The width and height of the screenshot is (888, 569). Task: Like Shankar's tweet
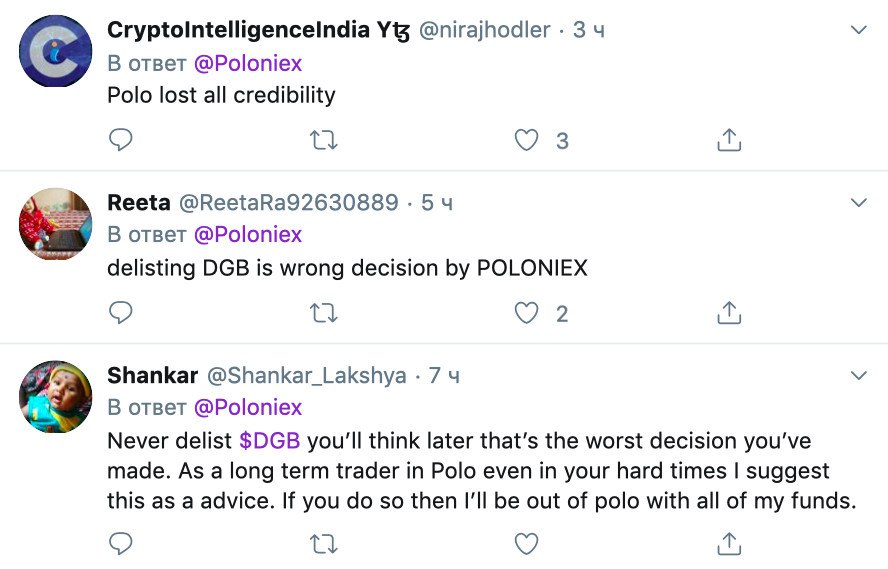click(x=527, y=543)
